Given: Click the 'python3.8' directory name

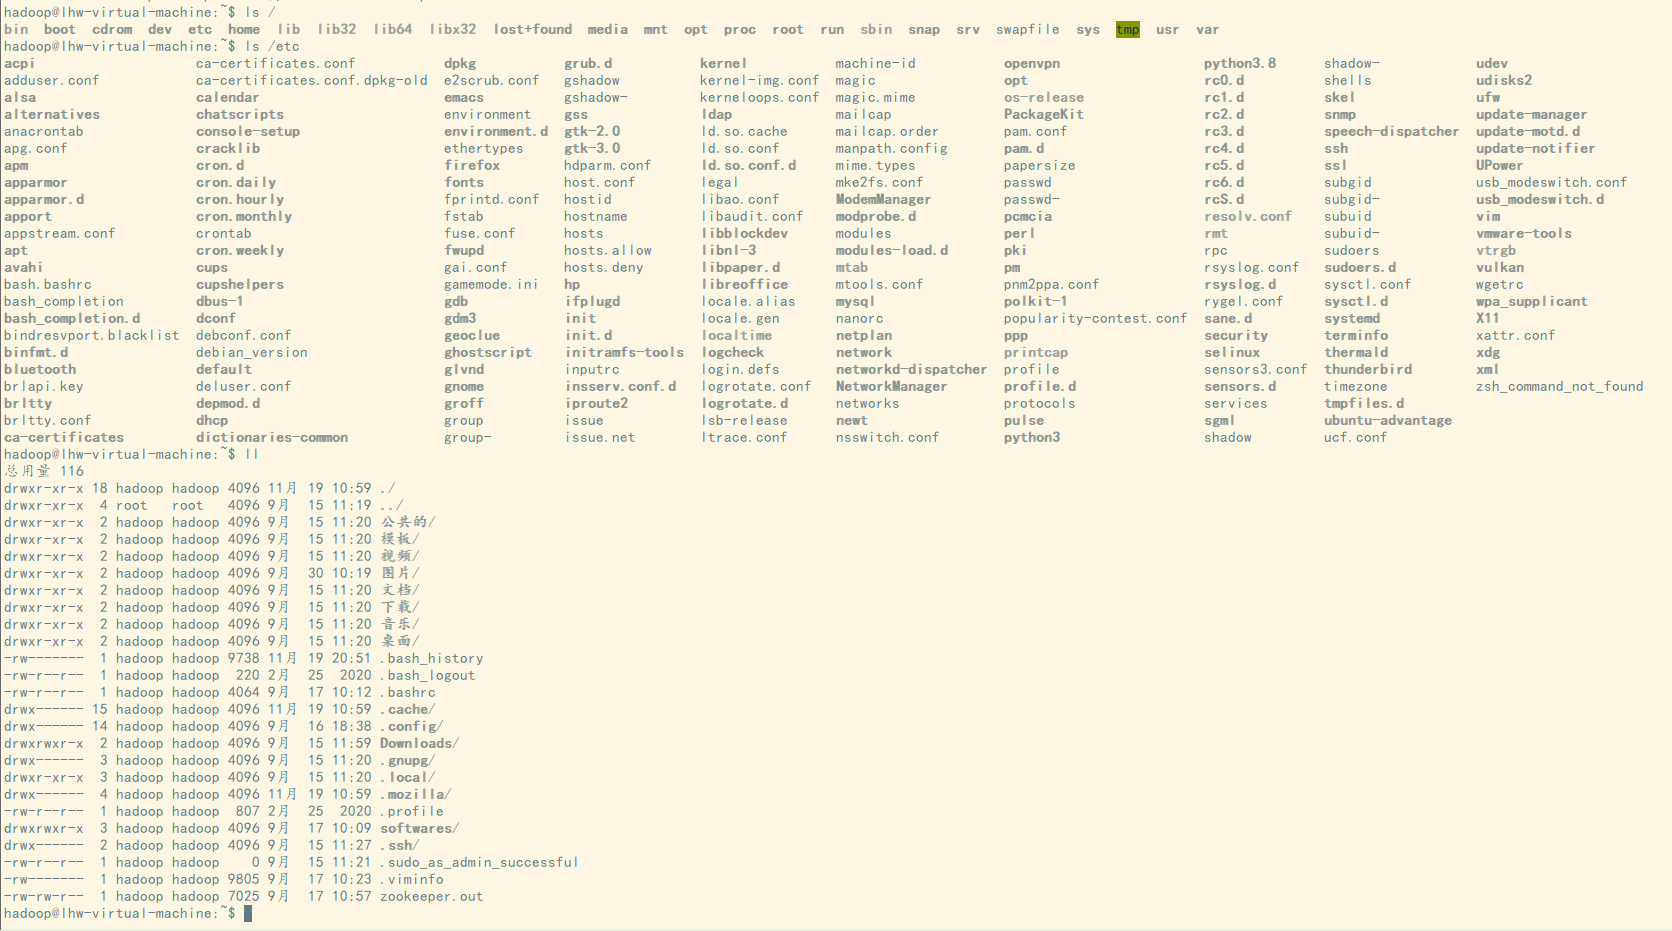Looking at the screenshot, I should tap(1240, 64).
